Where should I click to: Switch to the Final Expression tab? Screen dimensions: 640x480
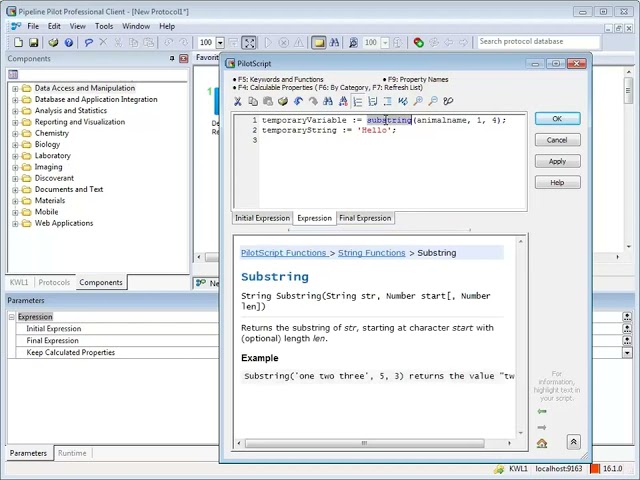click(365, 218)
